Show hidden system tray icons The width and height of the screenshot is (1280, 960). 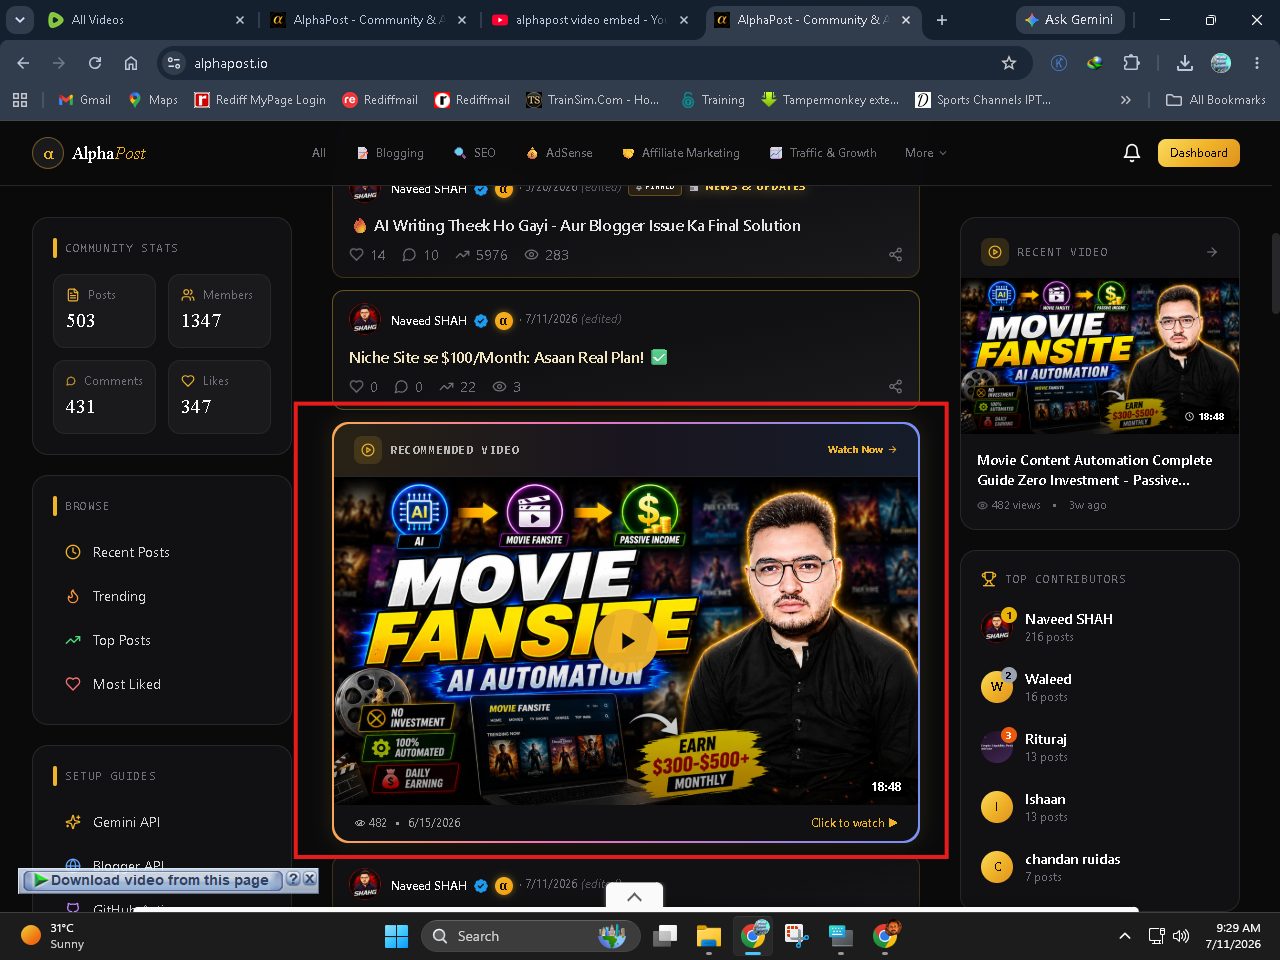point(1125,936)
